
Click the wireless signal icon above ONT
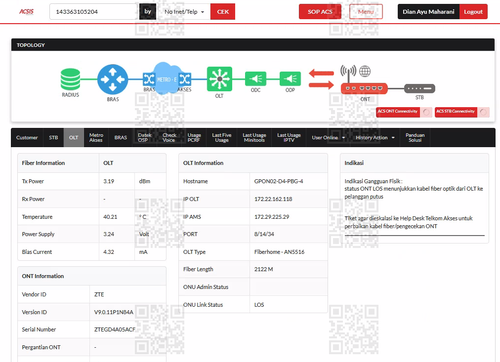(x=348, y=71)
